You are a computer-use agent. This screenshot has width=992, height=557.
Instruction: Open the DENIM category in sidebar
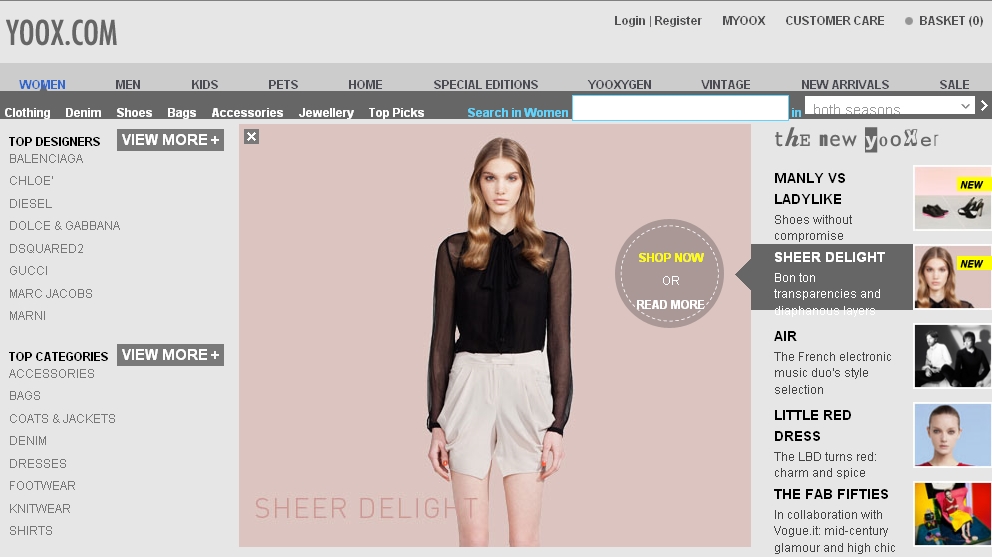point(28,441)
